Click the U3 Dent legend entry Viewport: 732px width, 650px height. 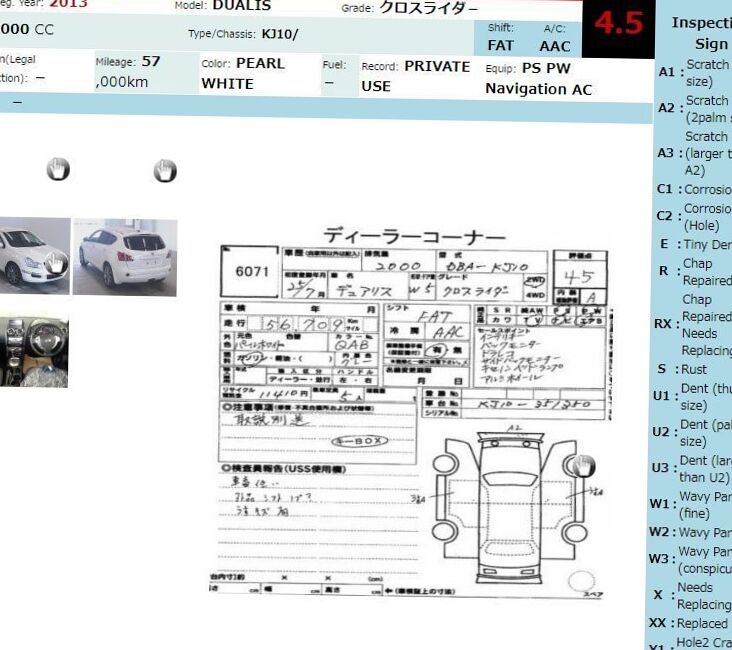coord(691,468)
